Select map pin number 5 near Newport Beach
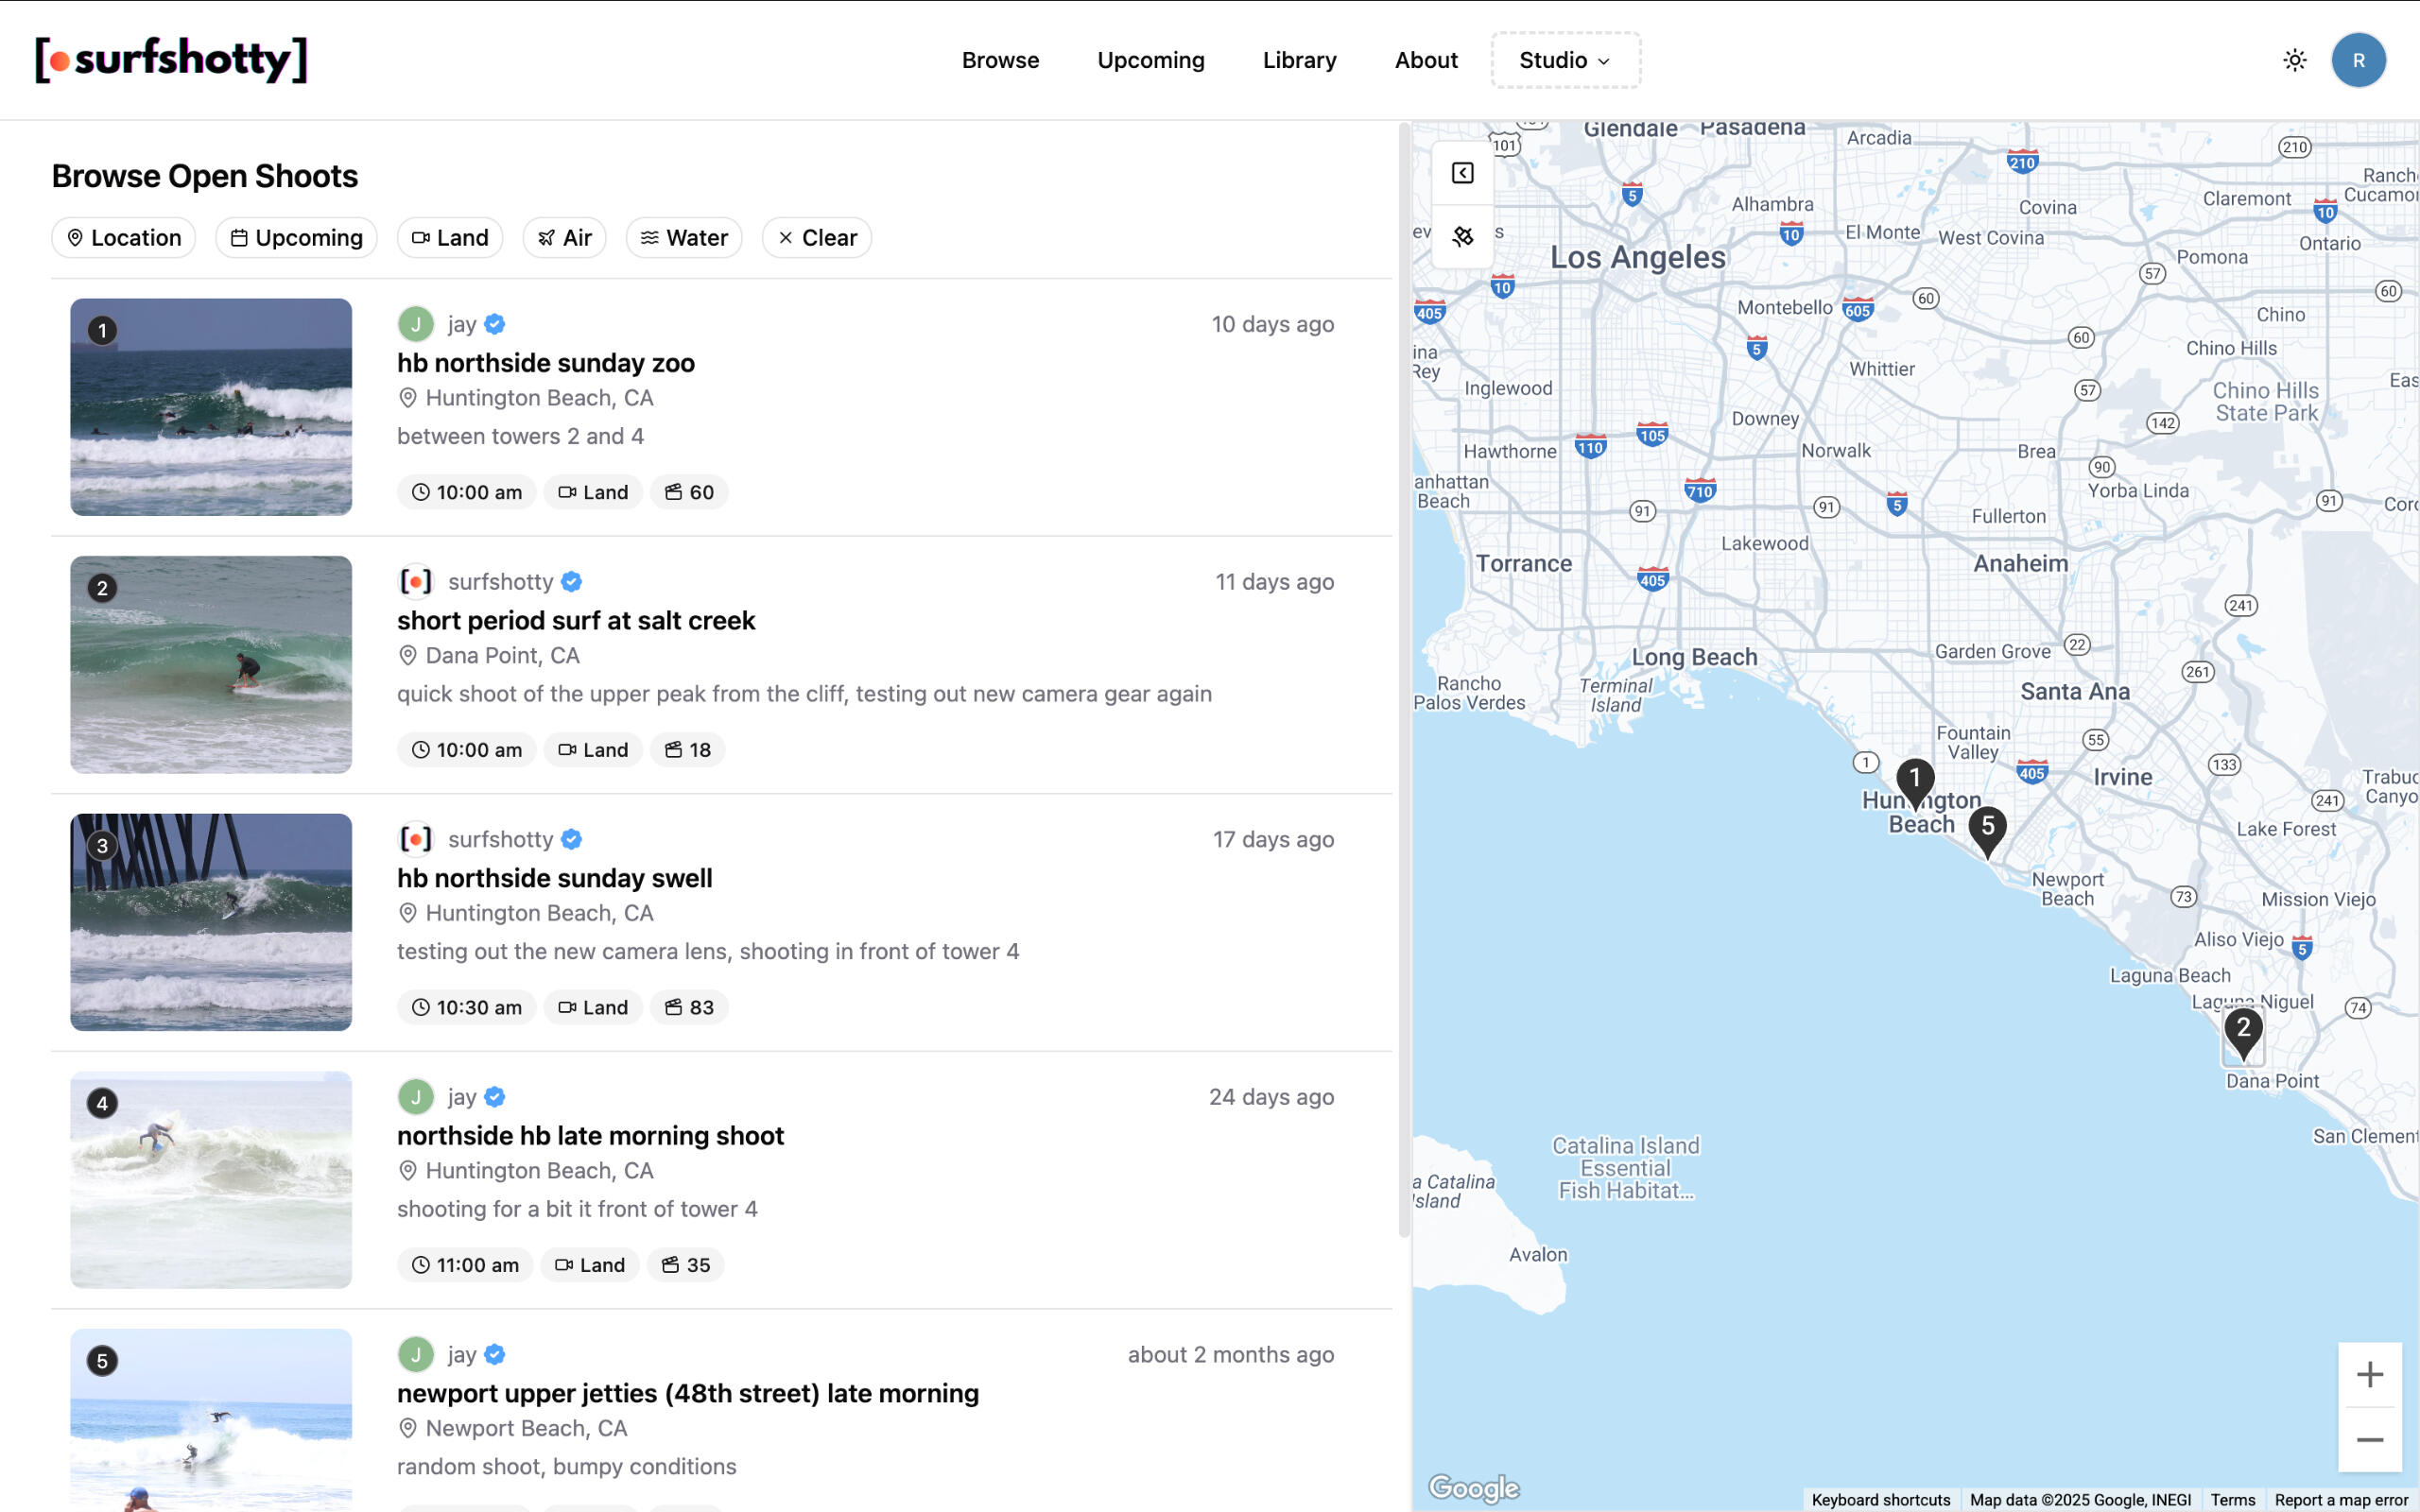 [x=1987, y=829]
